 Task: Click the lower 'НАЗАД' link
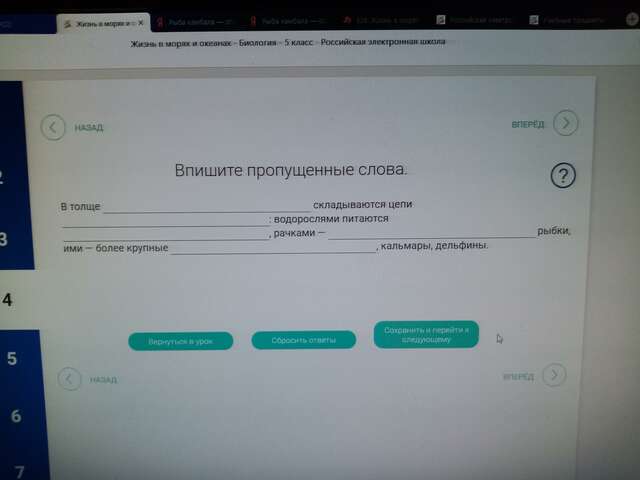pos(103,380)
